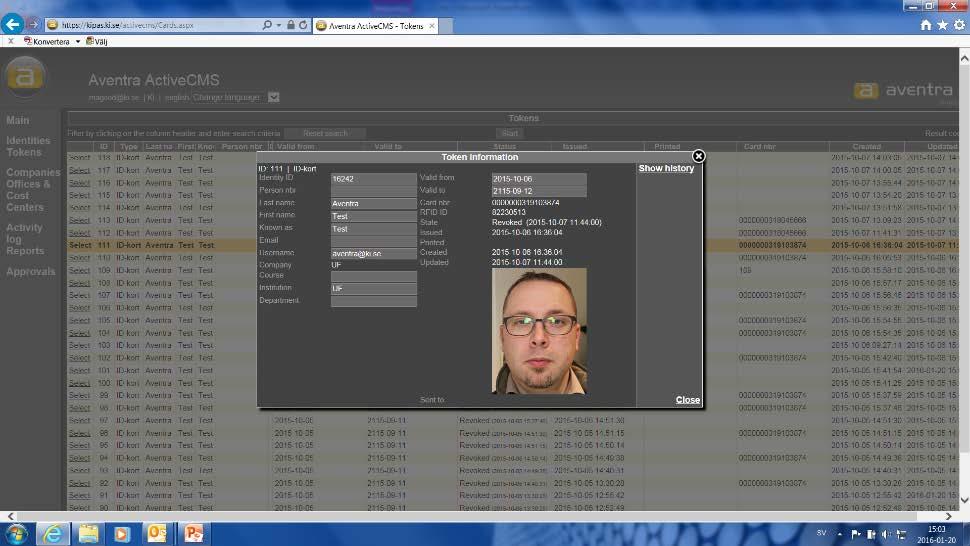Open browser Tools gear icon
The height and width of the screenshot is (546, 970).
(x=959, y=25)
